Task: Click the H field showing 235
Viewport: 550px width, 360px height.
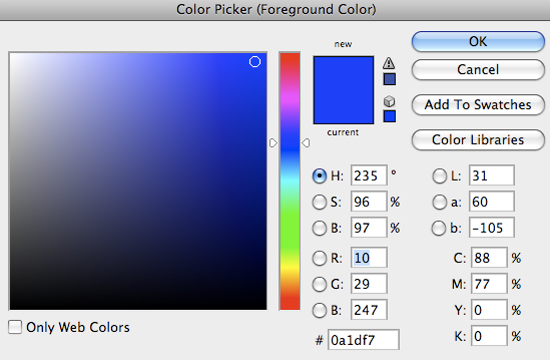Action: point(369,175)
